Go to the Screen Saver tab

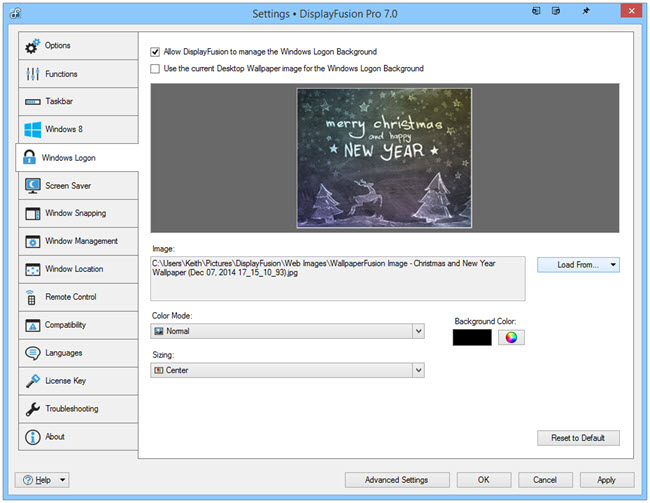pyautogui.click(x=78, y=186)
